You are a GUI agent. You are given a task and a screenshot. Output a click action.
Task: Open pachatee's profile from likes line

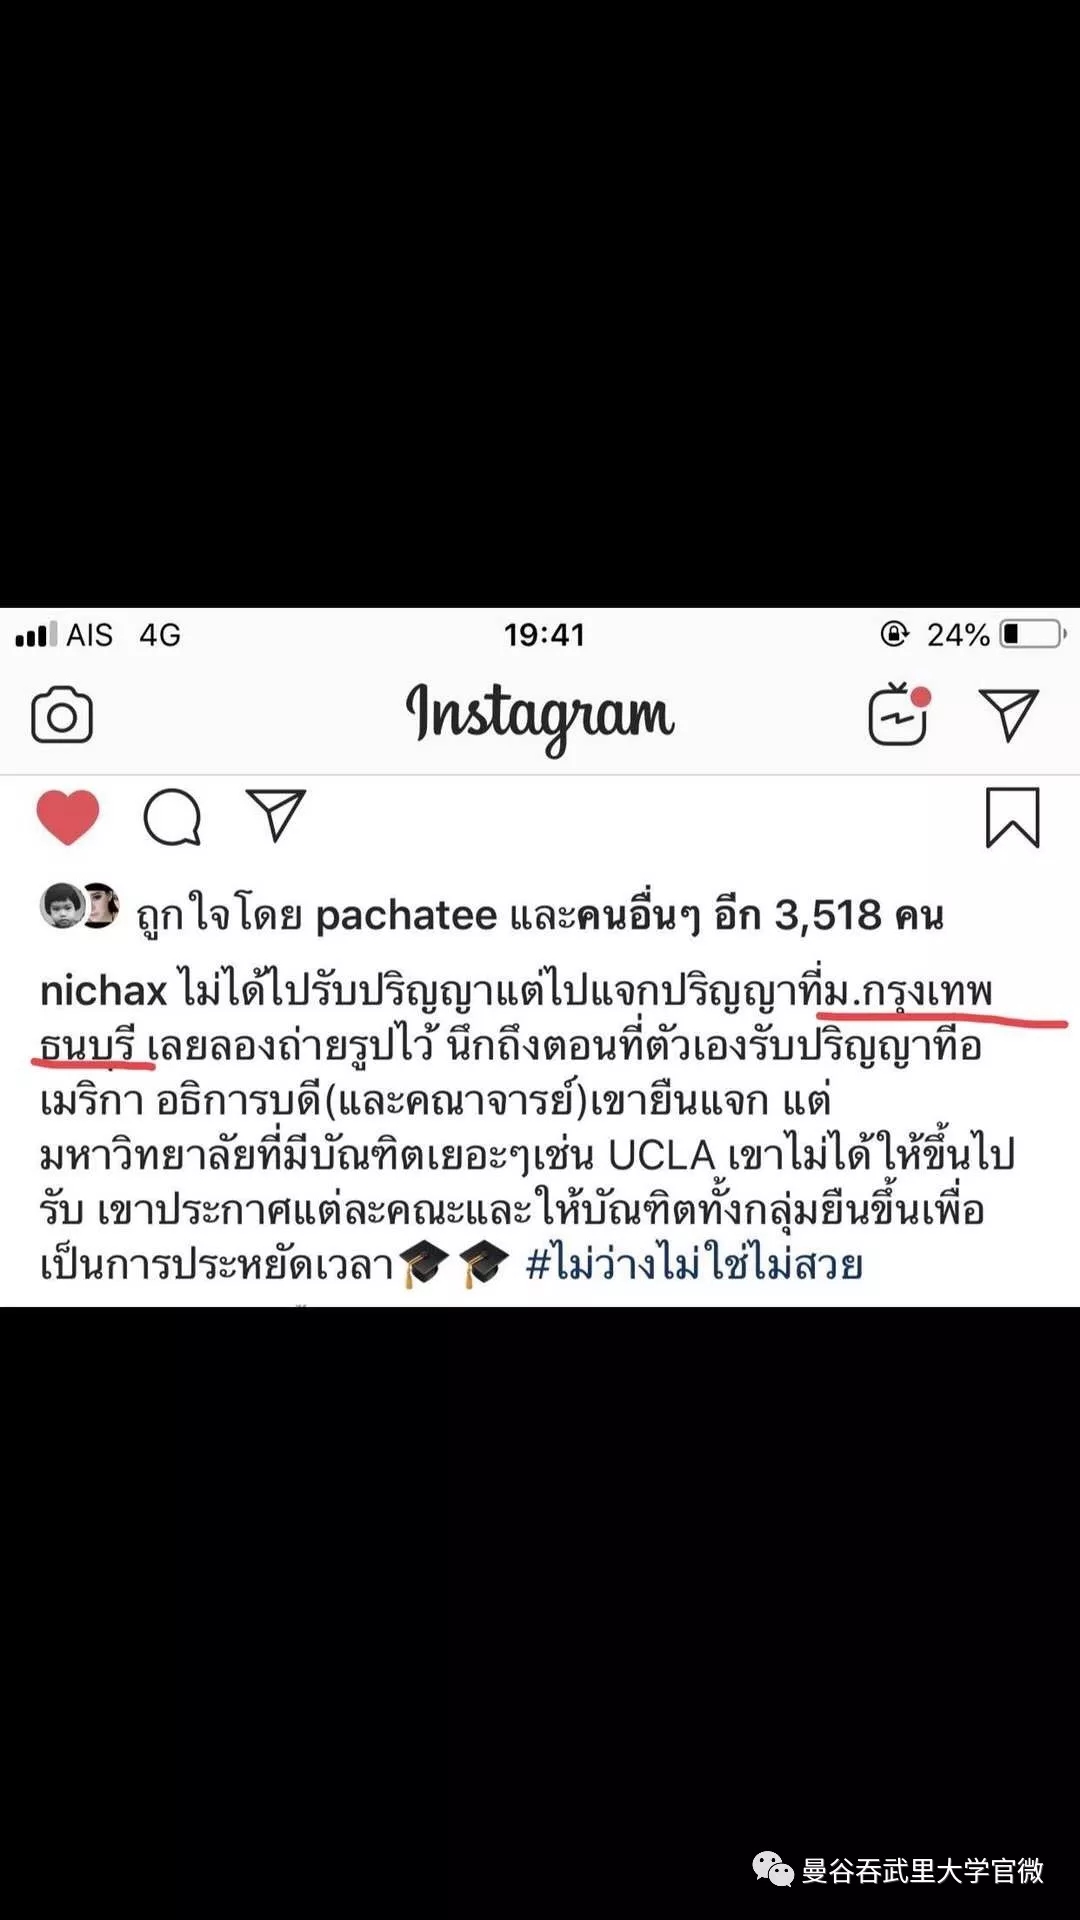coord(406,916)
